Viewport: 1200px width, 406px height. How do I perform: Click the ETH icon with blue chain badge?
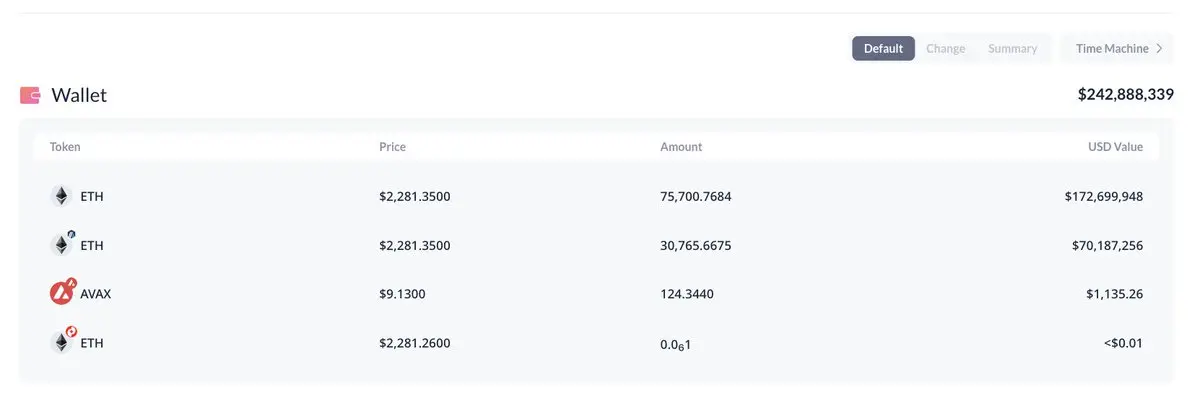click(62, 245)
